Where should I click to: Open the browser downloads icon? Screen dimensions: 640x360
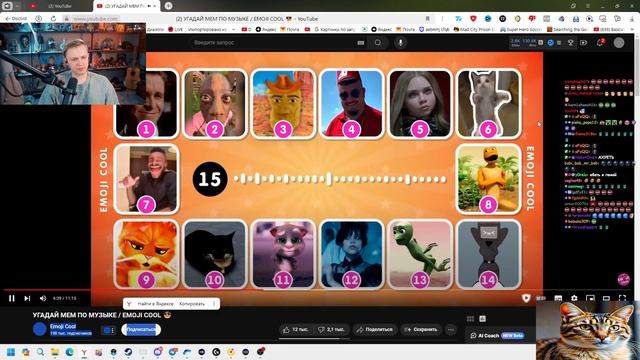tap(631, 19)
